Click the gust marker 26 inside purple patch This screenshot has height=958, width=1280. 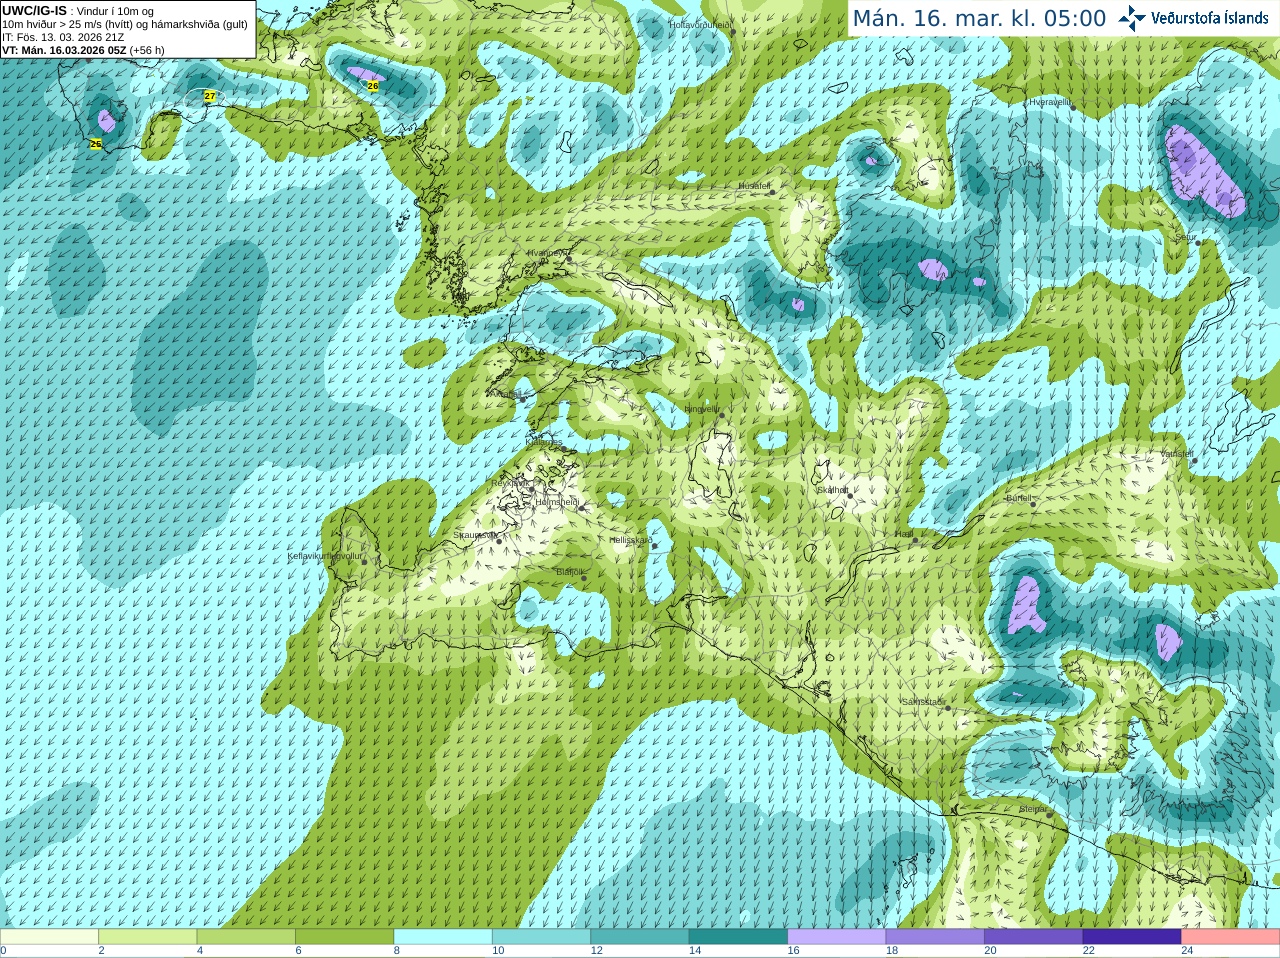tap(373, 86)
